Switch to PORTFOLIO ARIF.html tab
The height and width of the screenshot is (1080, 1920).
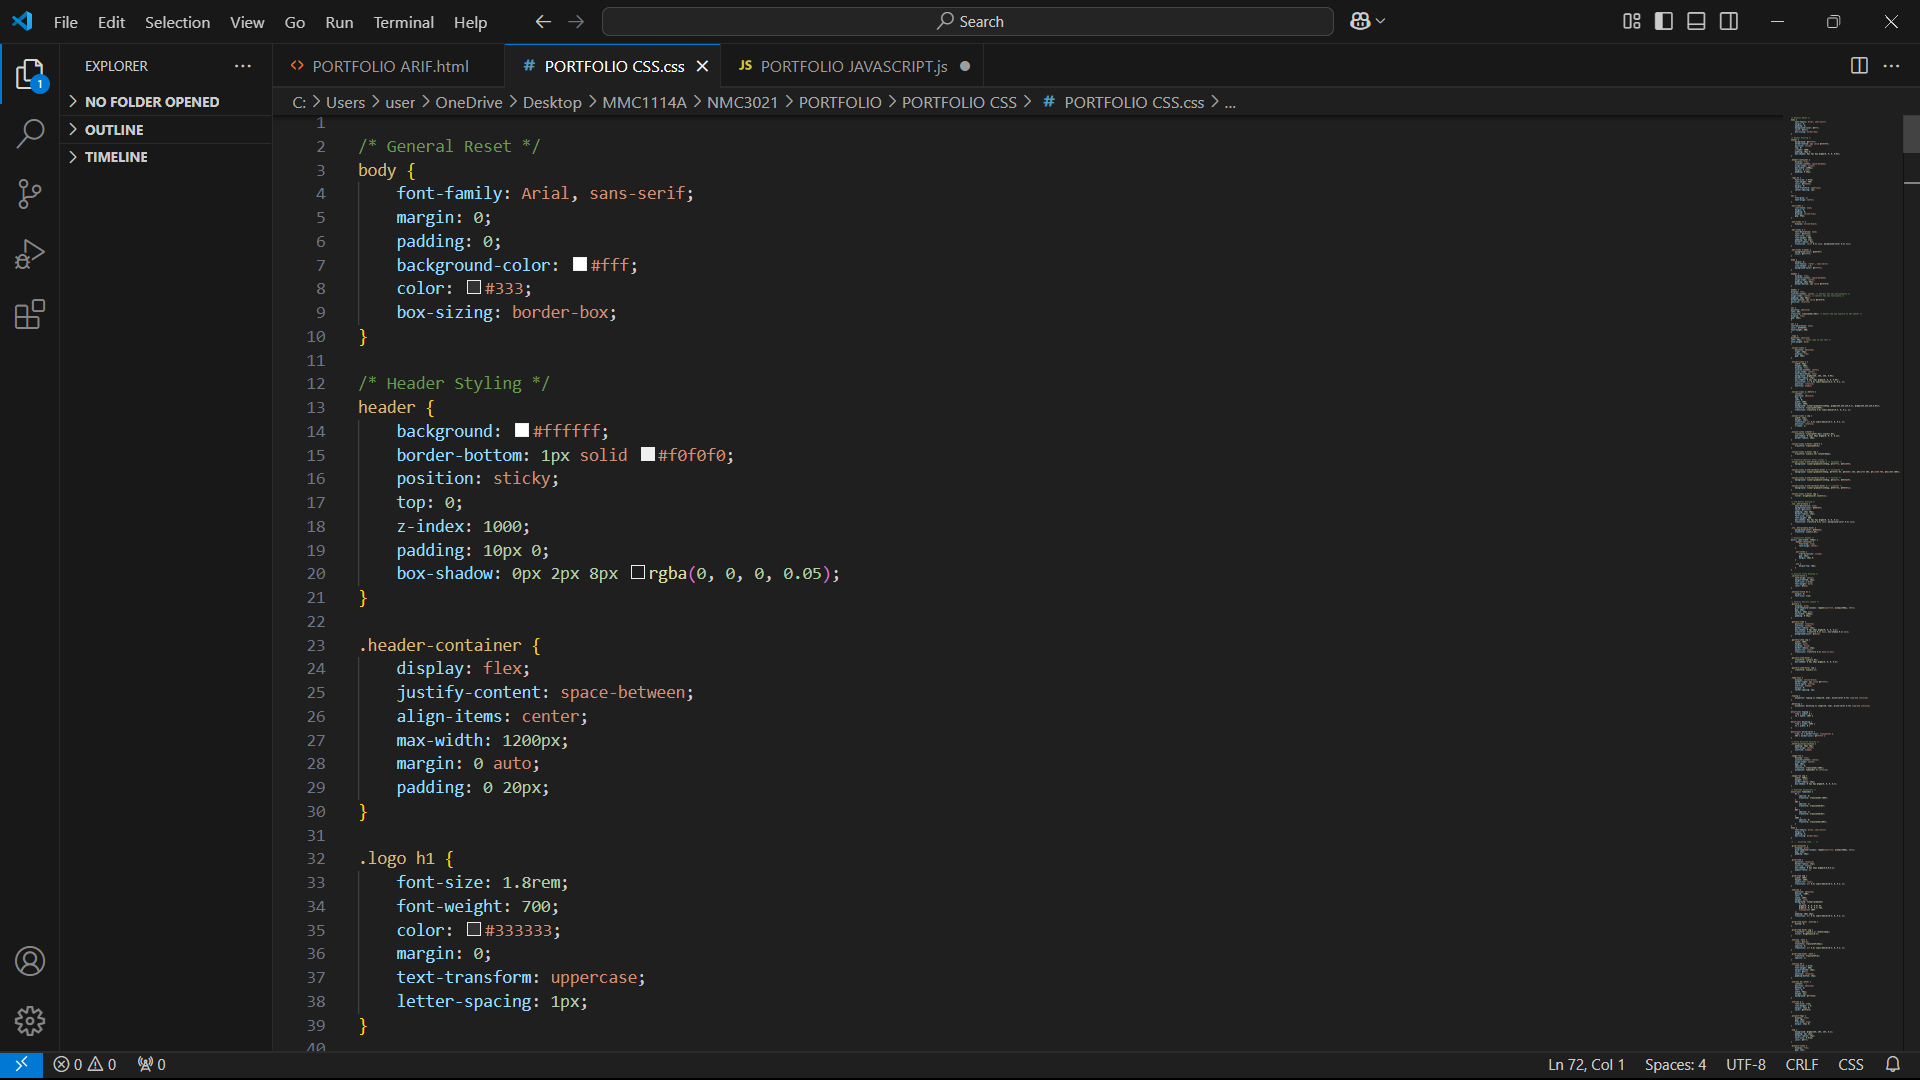390,66
